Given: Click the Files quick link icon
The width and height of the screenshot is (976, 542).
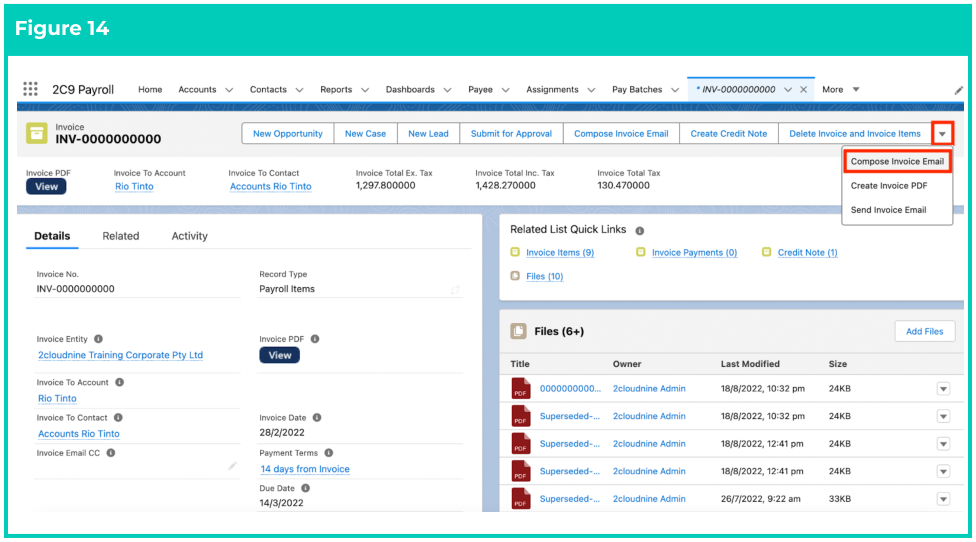Looking at the screenshot, I should (x=515, y=276).
